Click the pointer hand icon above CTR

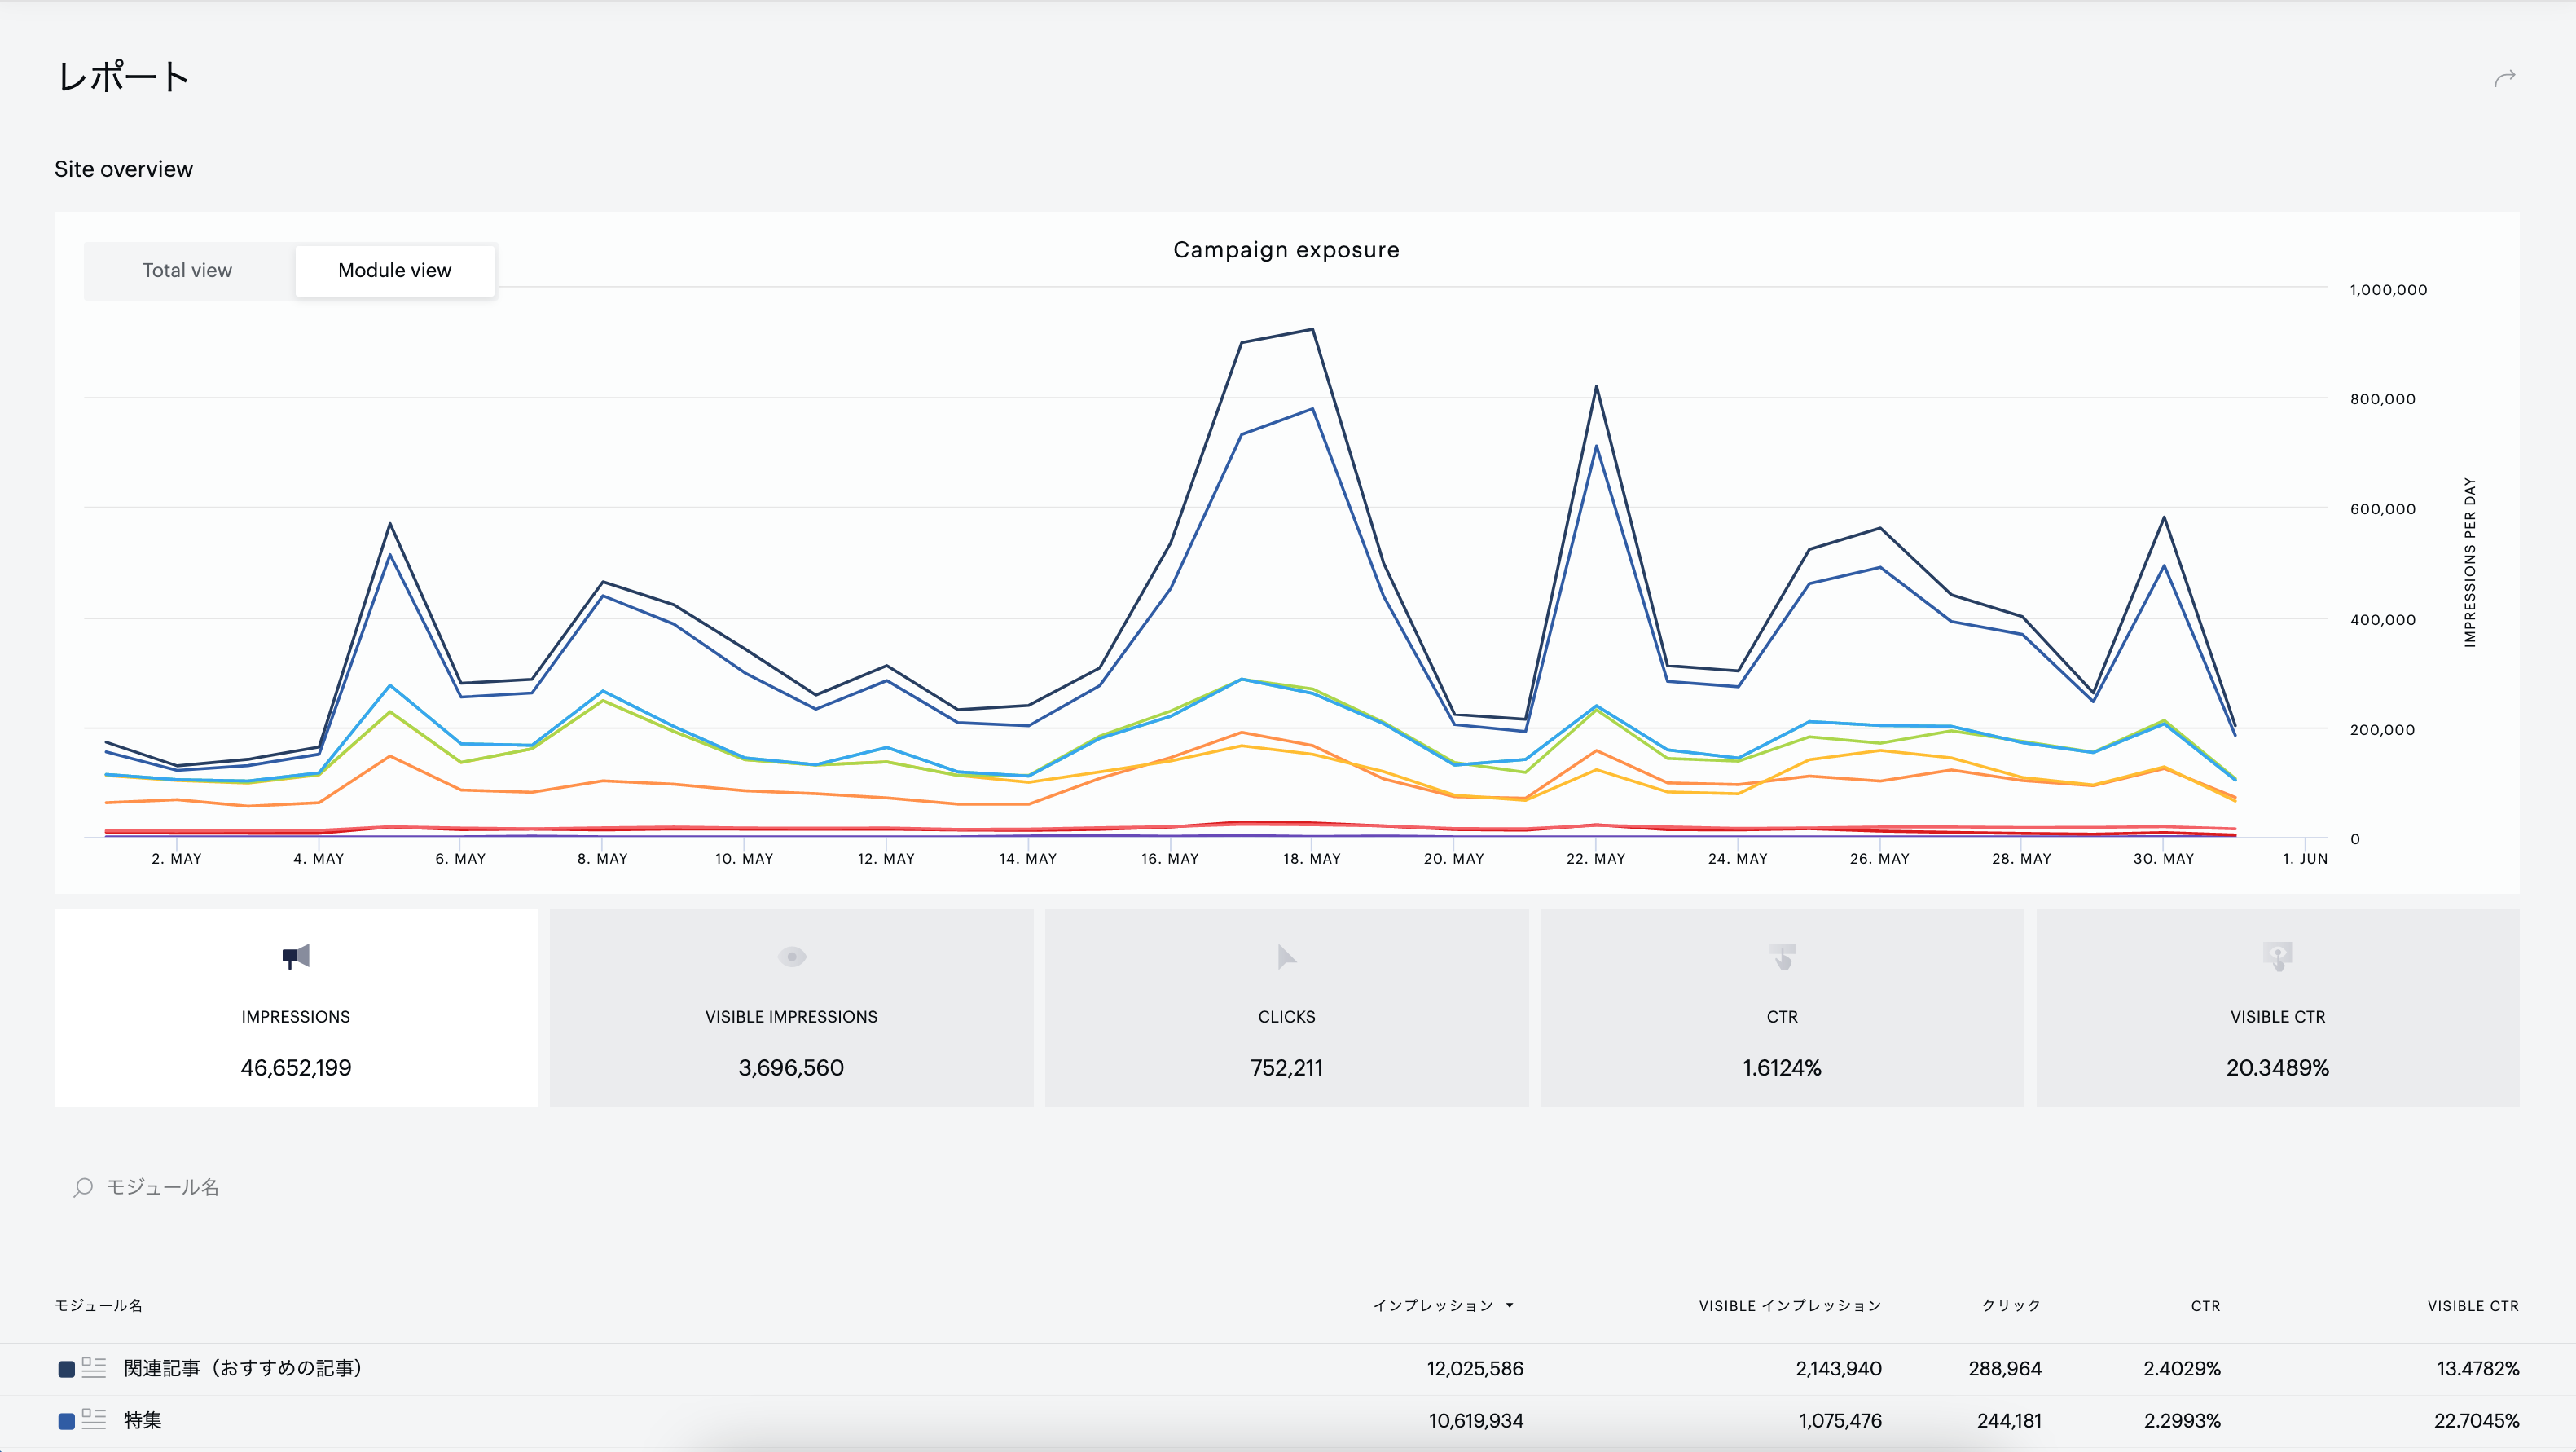tap(1782, 957)
